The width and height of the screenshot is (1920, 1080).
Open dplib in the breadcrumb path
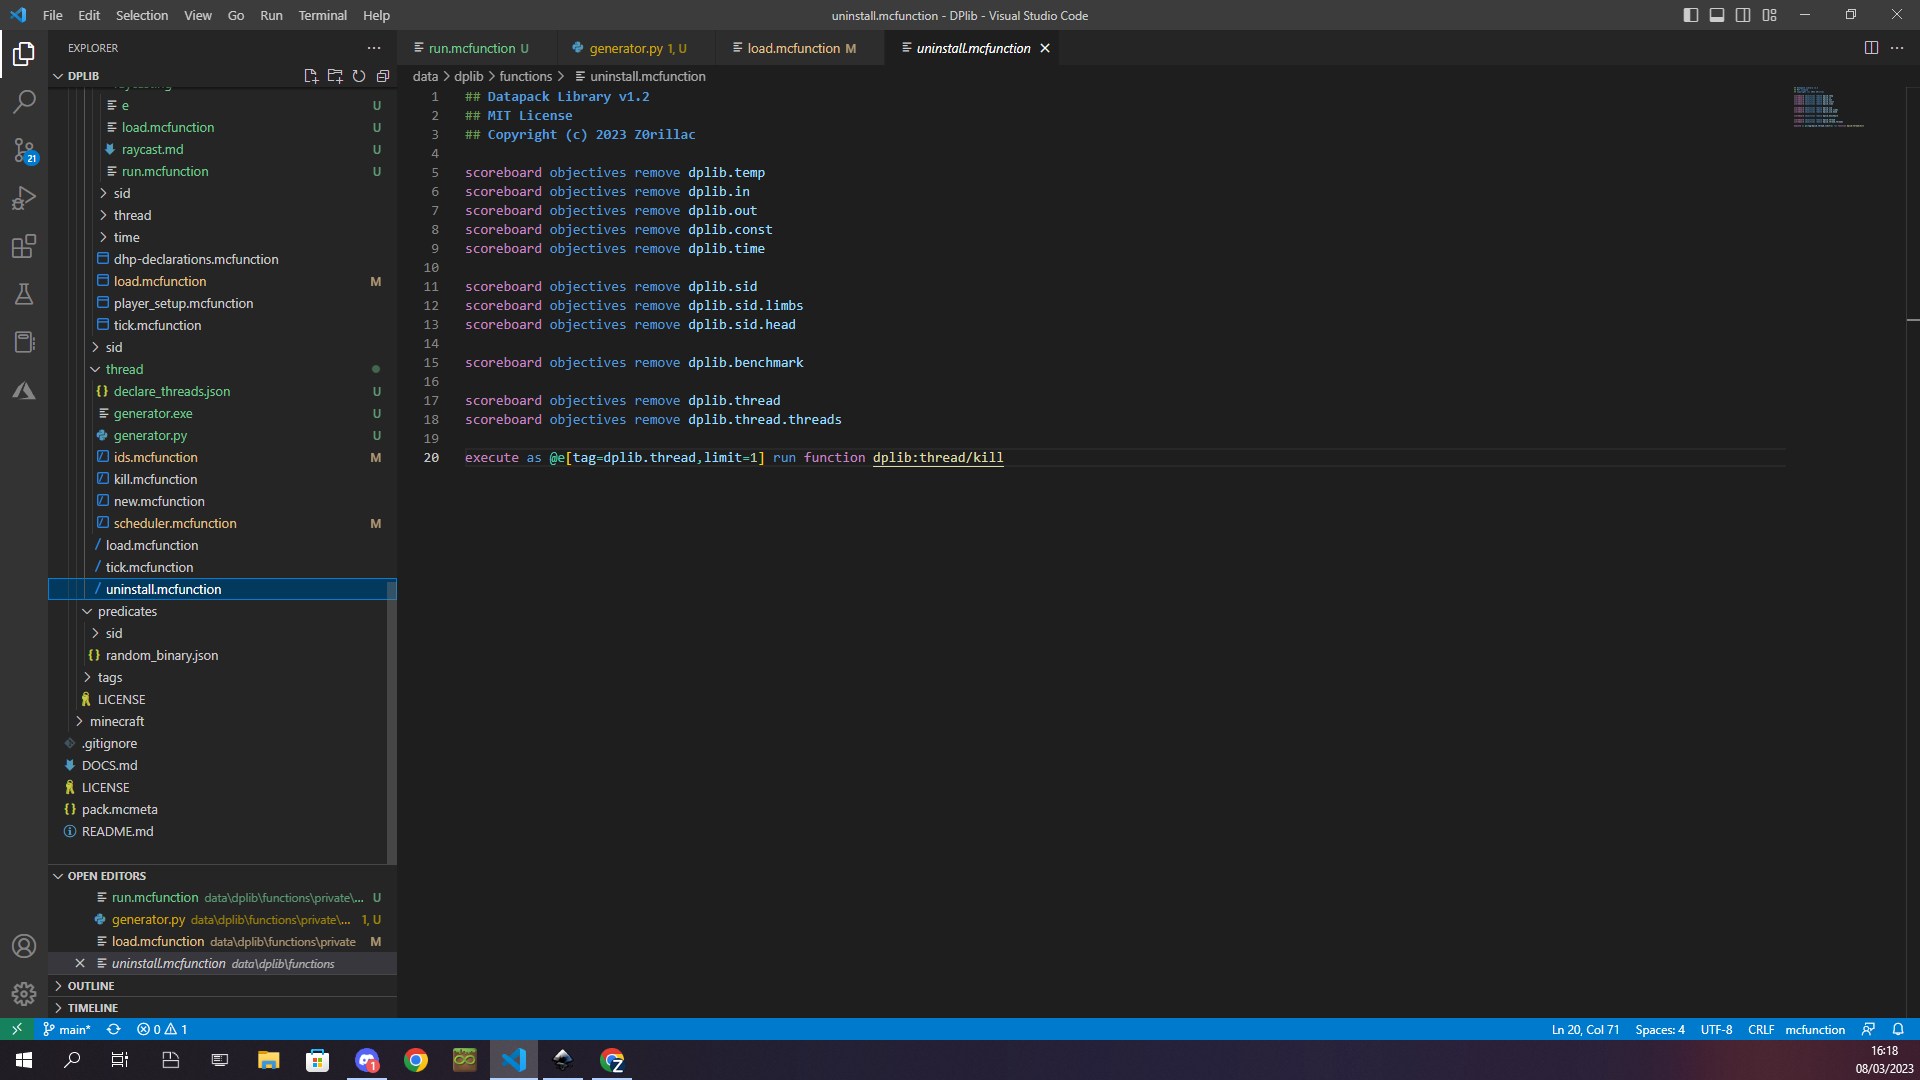[467, 76]
